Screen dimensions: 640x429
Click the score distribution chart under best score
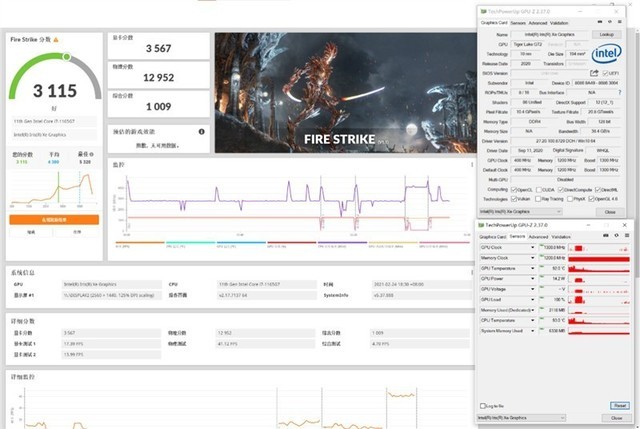click(54, 189)
